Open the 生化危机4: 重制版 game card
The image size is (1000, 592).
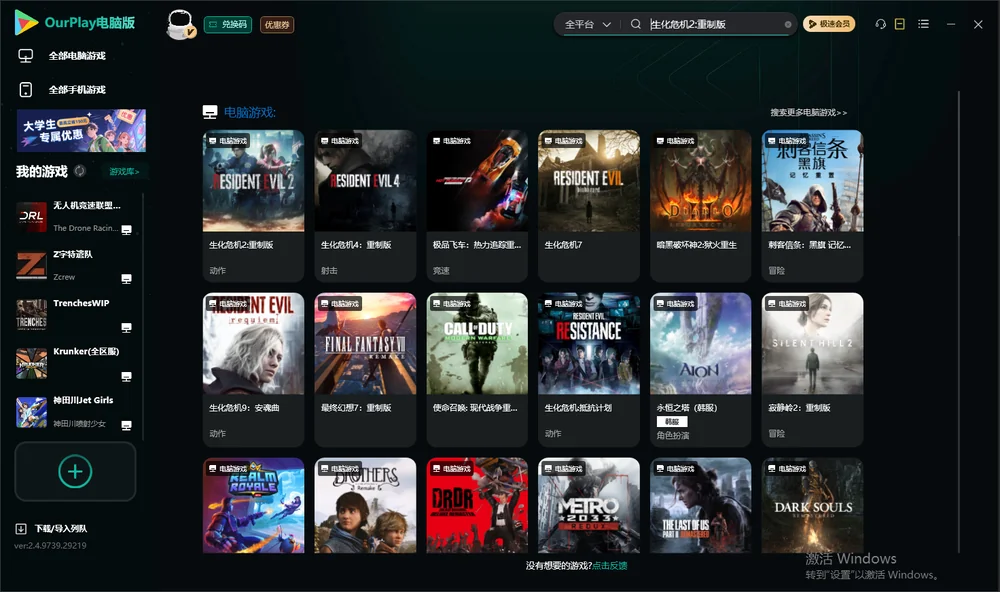click(x=365, y=205)
